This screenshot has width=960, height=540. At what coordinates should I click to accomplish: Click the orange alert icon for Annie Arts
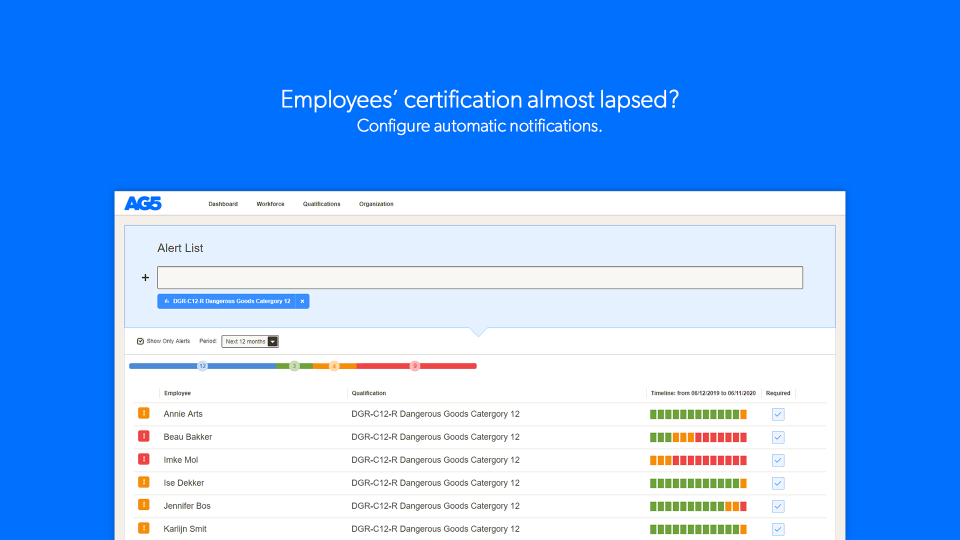pyautogui.click(x=143, y=413)
